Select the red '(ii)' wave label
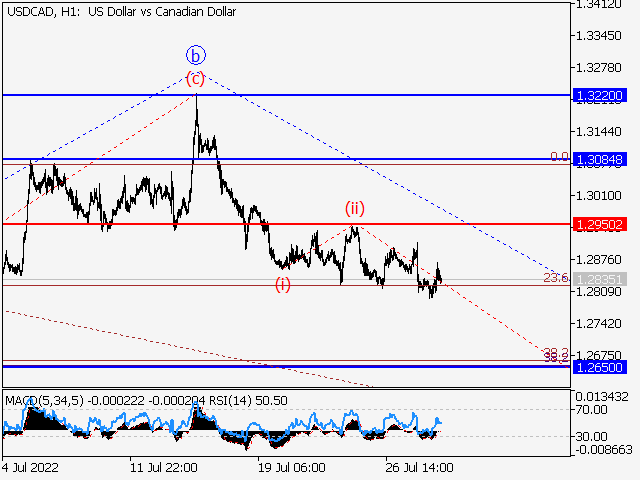Viewport: 640px width, 480px height. tap(354, 208)
